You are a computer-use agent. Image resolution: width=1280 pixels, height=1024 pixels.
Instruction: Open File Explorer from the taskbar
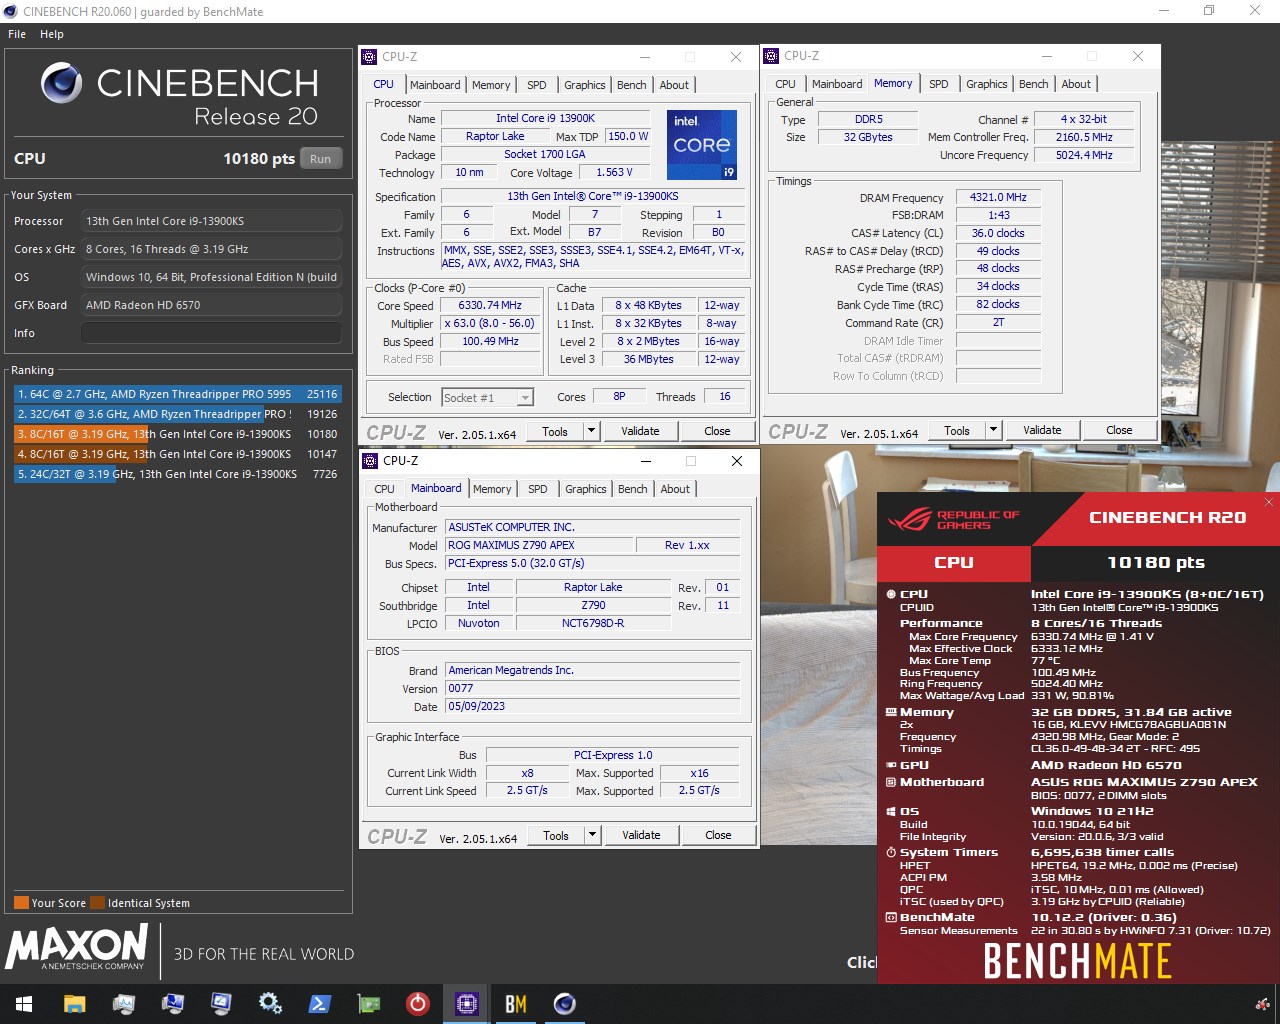[74, 1004]
